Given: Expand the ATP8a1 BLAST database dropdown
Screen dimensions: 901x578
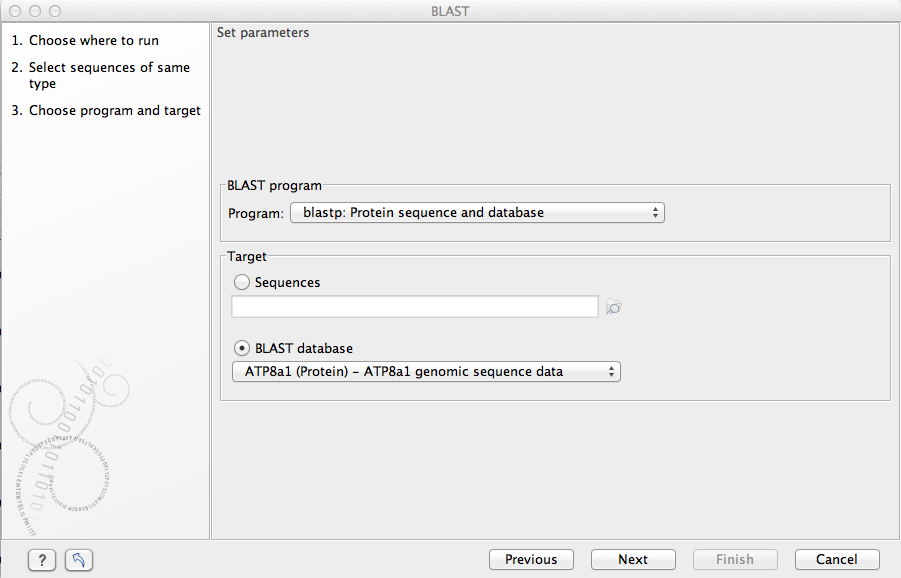Looking at the screenshot, I should tap(426, 372).
